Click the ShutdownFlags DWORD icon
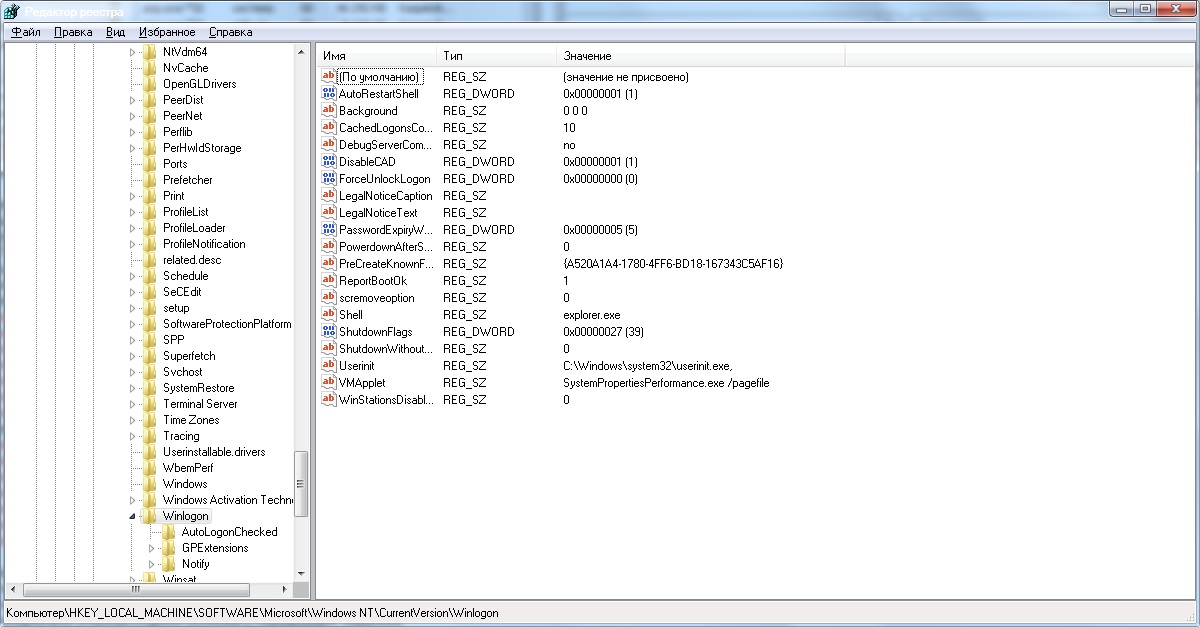This screenshot has height=627, width=1200. (328, 332)
